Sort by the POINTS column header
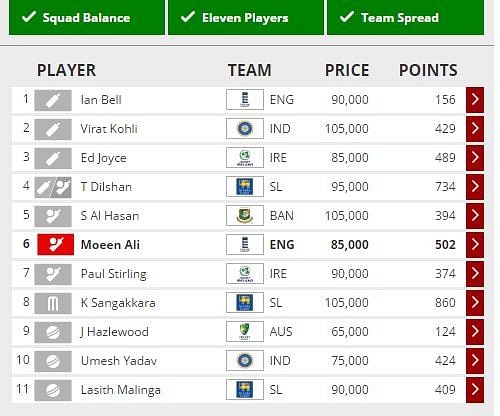The width and height of the screenshot is (500, 416). [428, 70]
